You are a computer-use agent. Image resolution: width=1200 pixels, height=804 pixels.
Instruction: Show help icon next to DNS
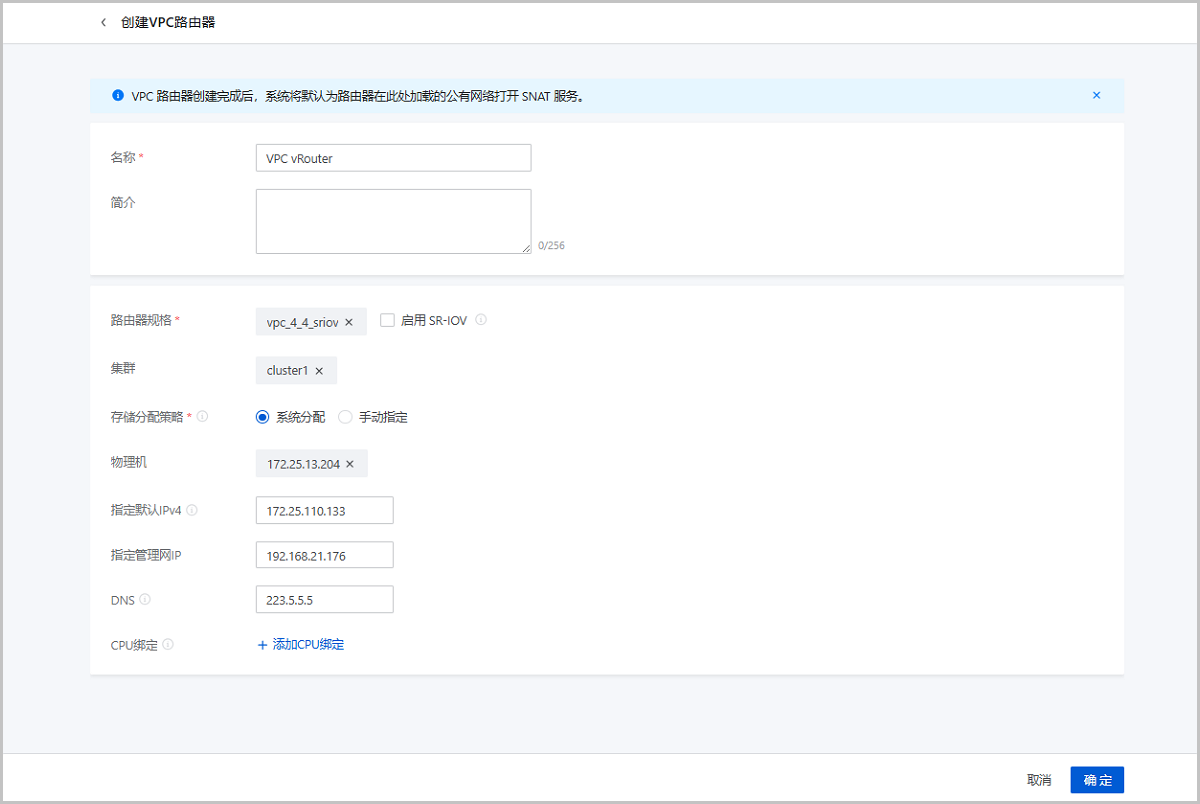pos(145,599)
